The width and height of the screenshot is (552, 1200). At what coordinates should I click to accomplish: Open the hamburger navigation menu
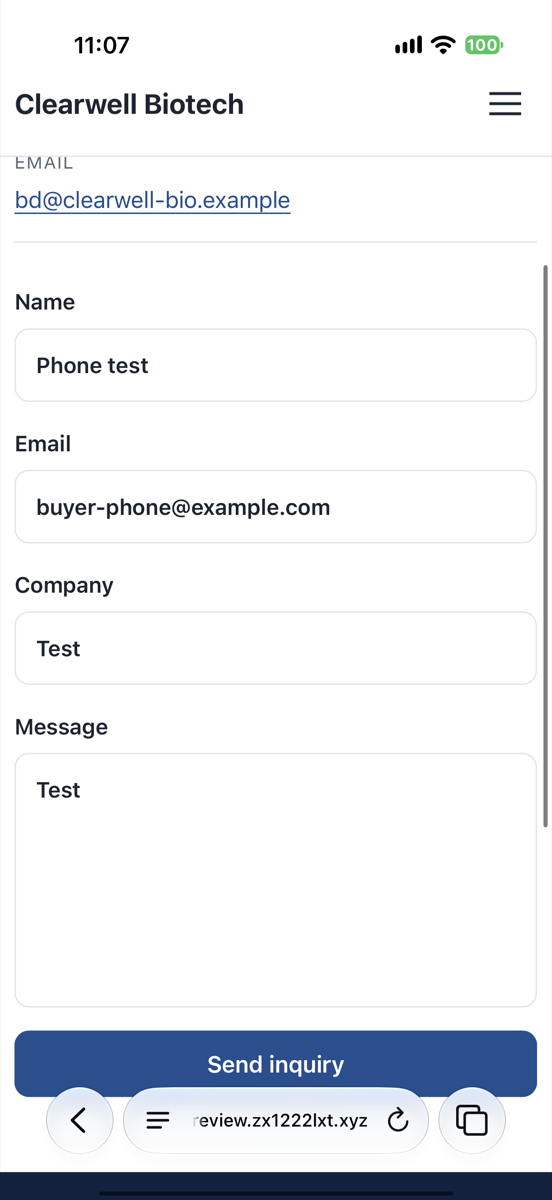[505, 104]
